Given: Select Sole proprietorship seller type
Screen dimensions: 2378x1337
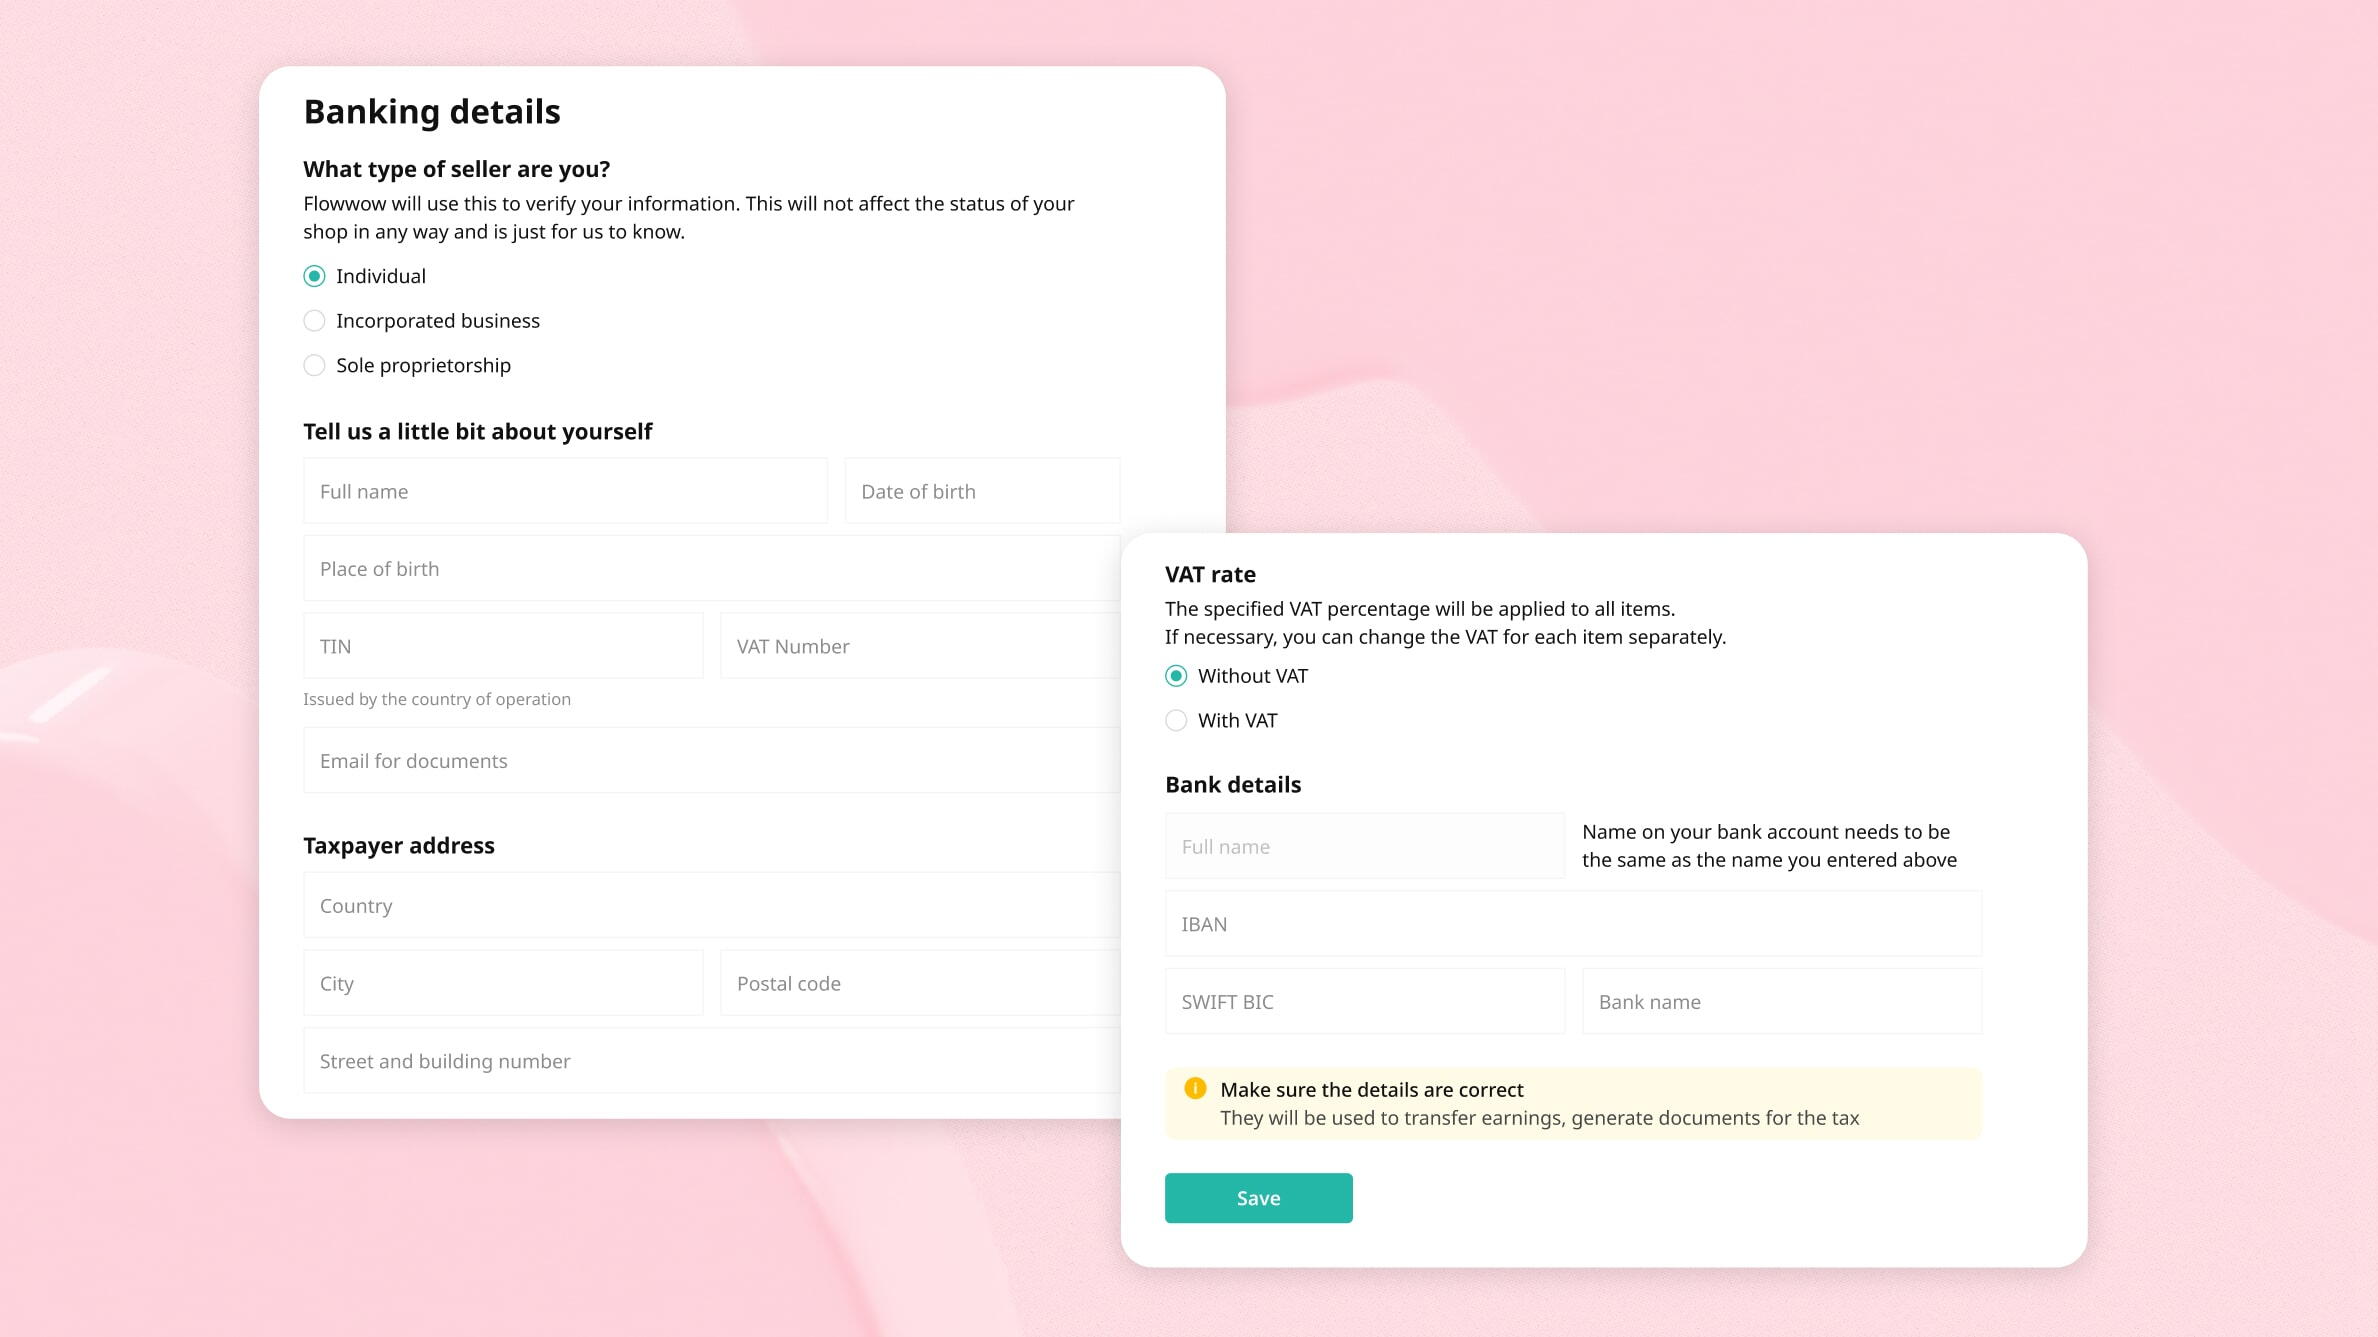Looking at the screenshot, I should pyautogui.click(x=314, y=364).
